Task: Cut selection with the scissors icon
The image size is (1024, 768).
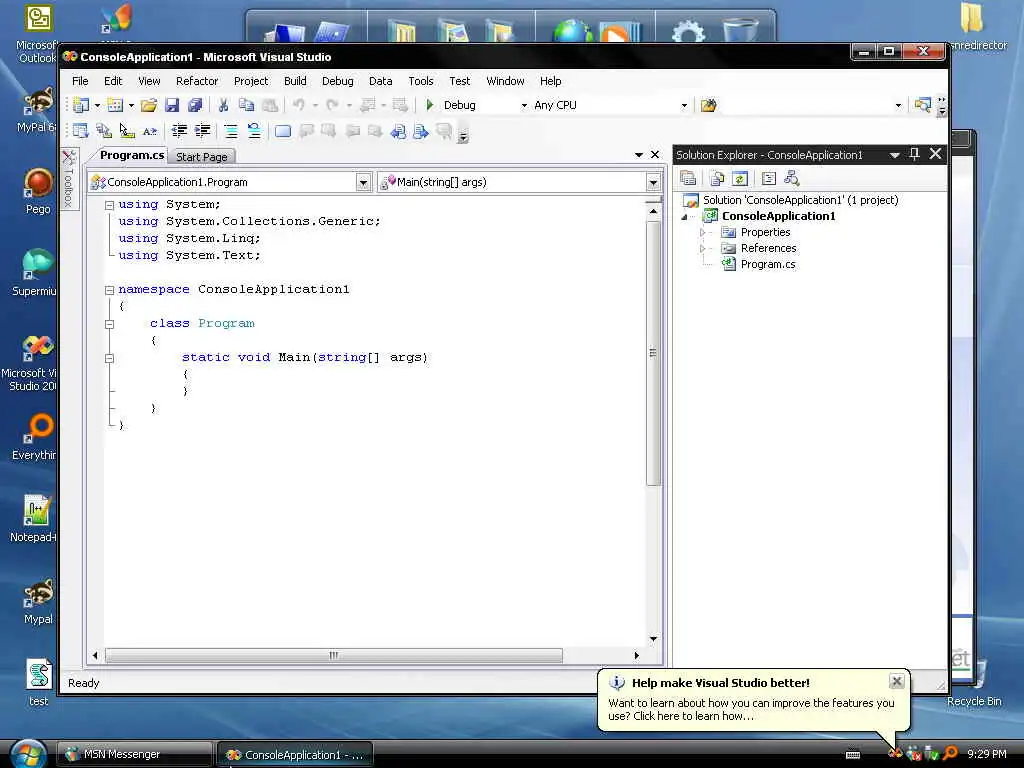Action: [x=223, y=105]
